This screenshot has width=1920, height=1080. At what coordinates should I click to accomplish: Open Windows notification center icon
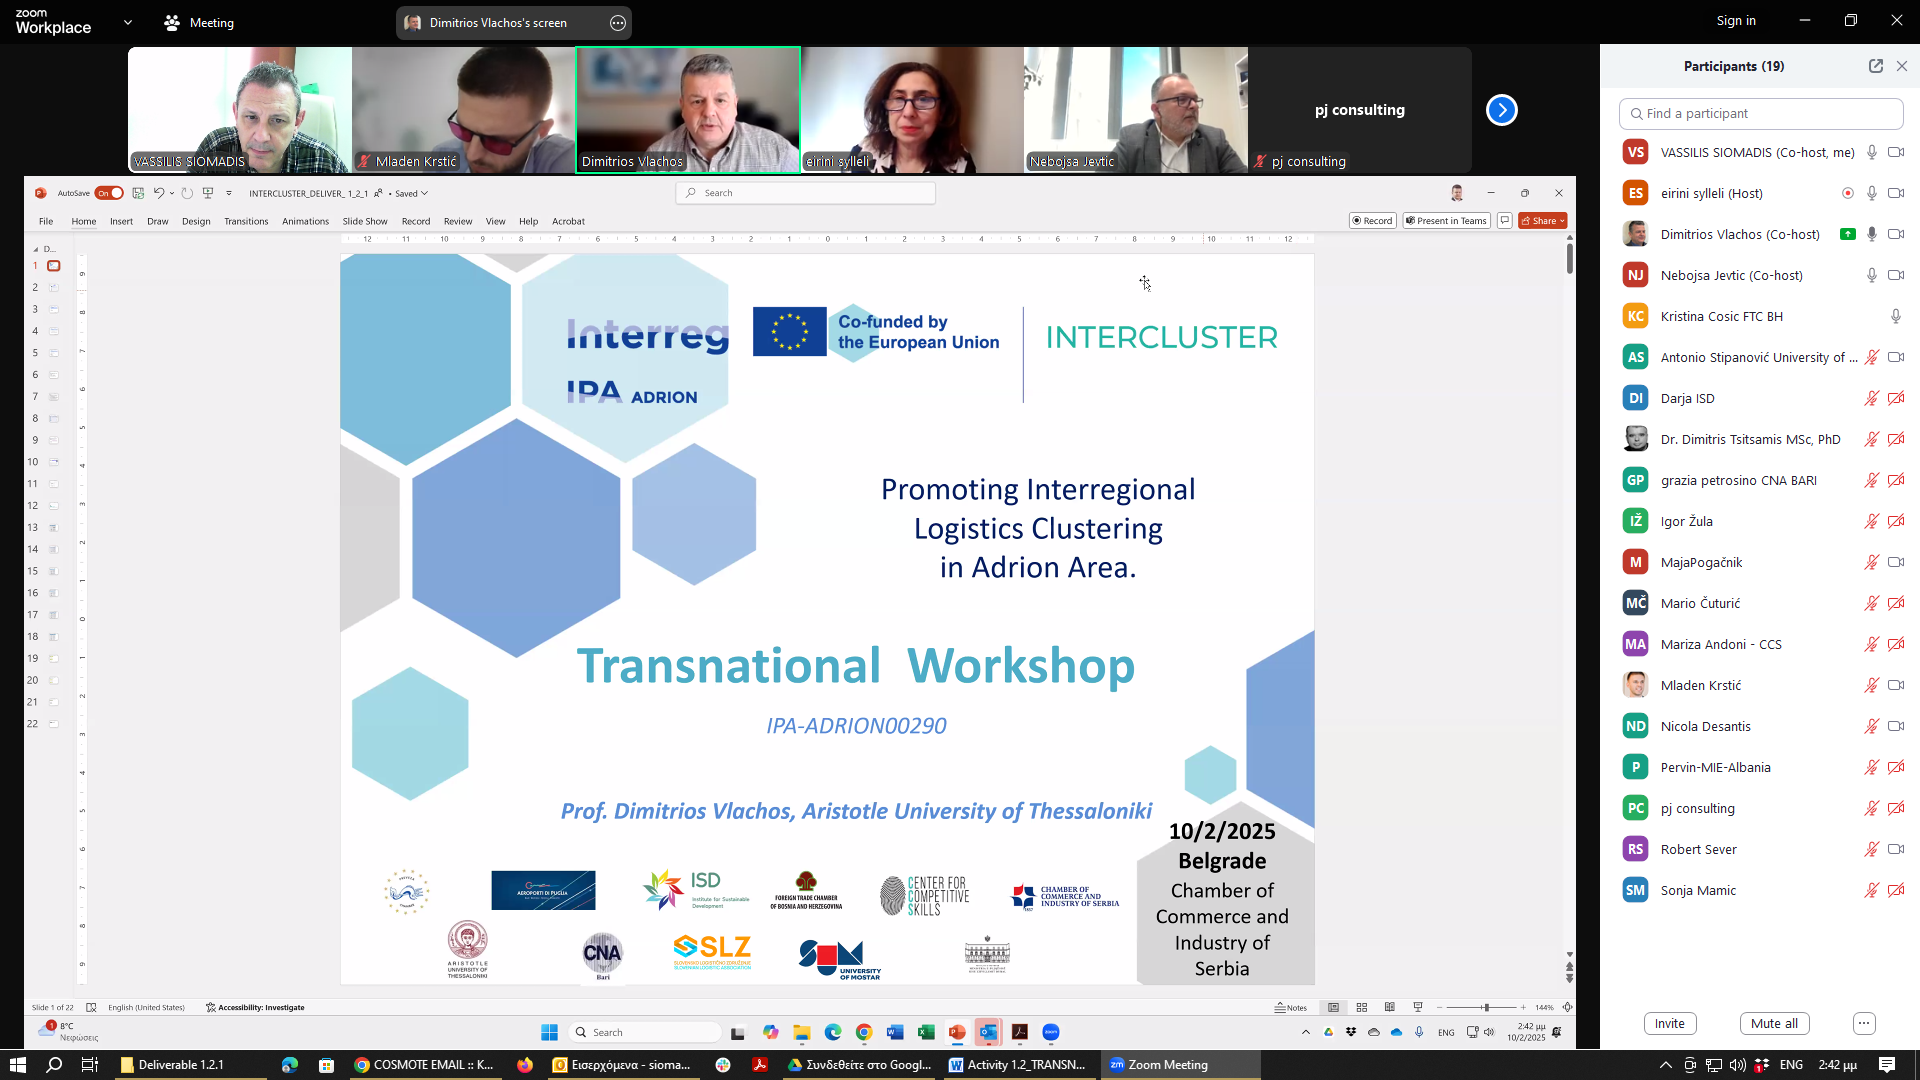pos(1886,1064)
